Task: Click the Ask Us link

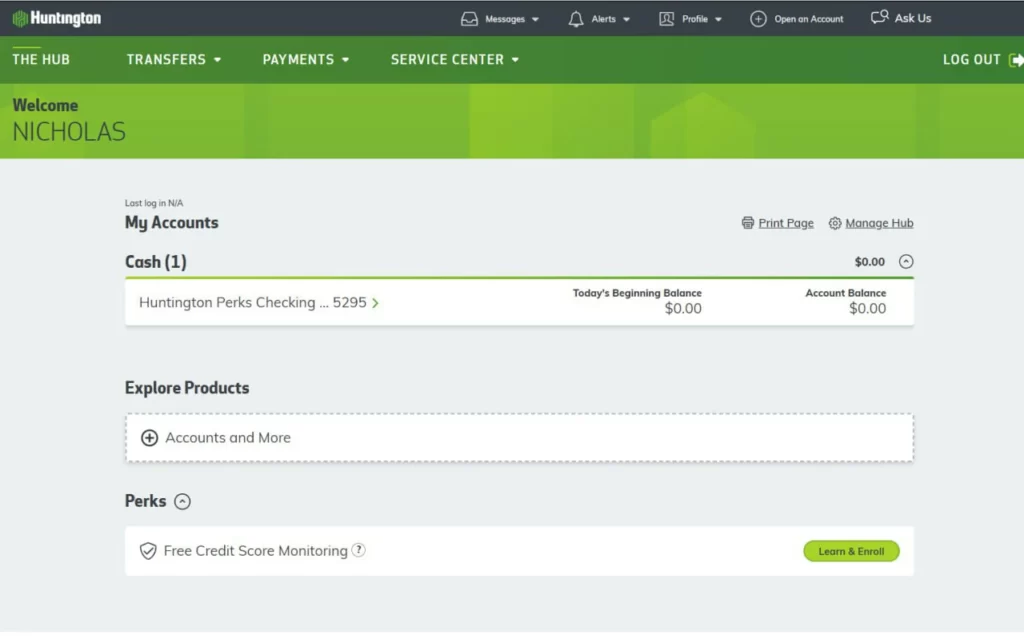Action: 913,18
